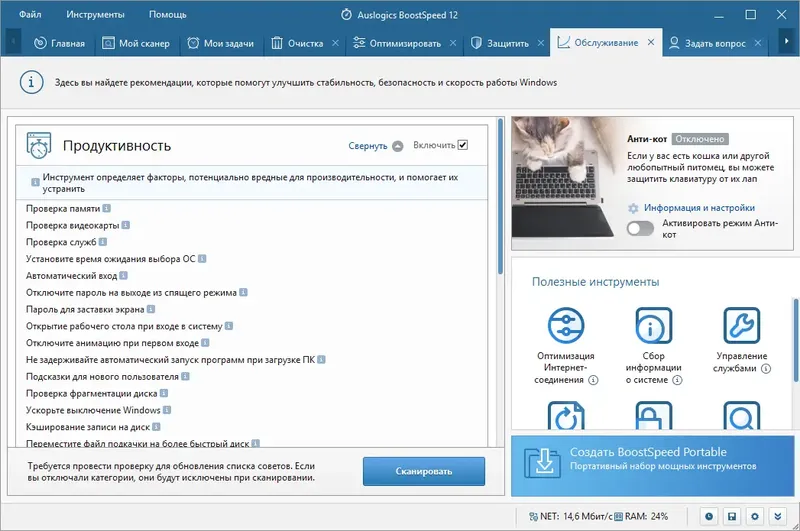This screenshot has height=531, width=800.
Task: Open settings gear in status bar
Action: 755,517
